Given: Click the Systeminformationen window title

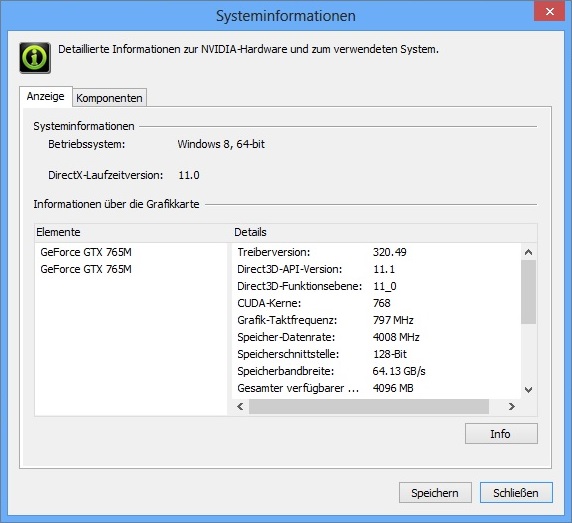Looking at the screenshot, I should [x=286, y=16].
